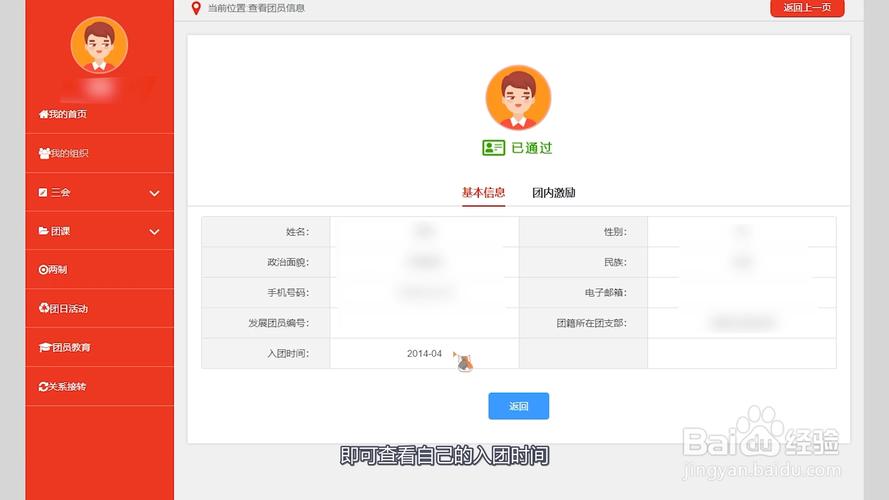Screen dimensions: 889x500
Task: Click the red 返回上一页 button
Action: [807, 8]
